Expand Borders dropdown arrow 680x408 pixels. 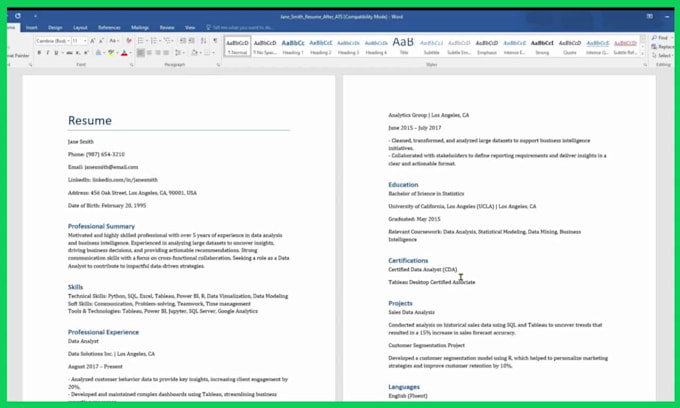click(213, 53)
